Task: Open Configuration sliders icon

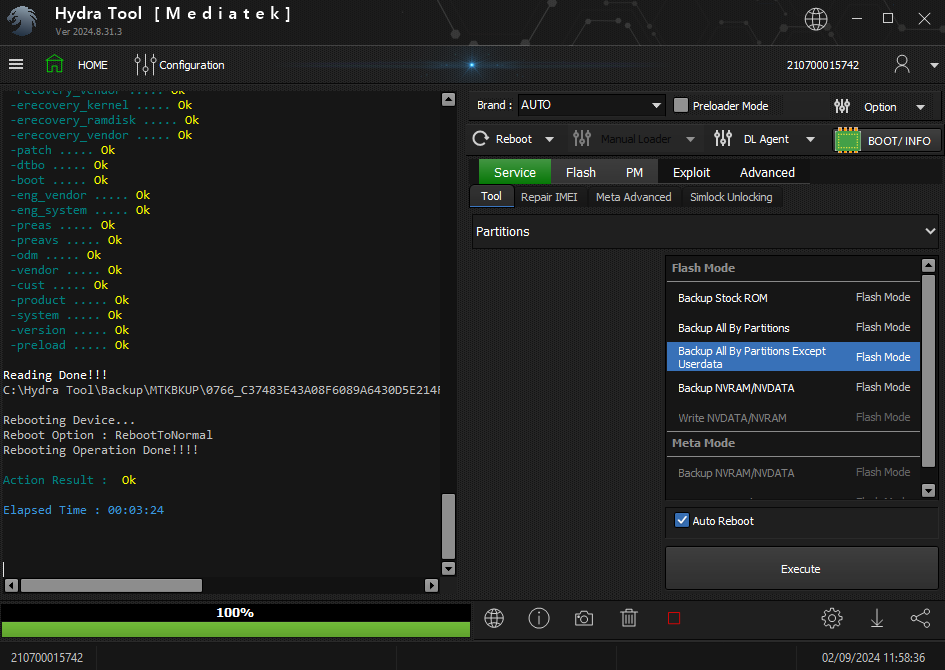Action: [145, 64]
